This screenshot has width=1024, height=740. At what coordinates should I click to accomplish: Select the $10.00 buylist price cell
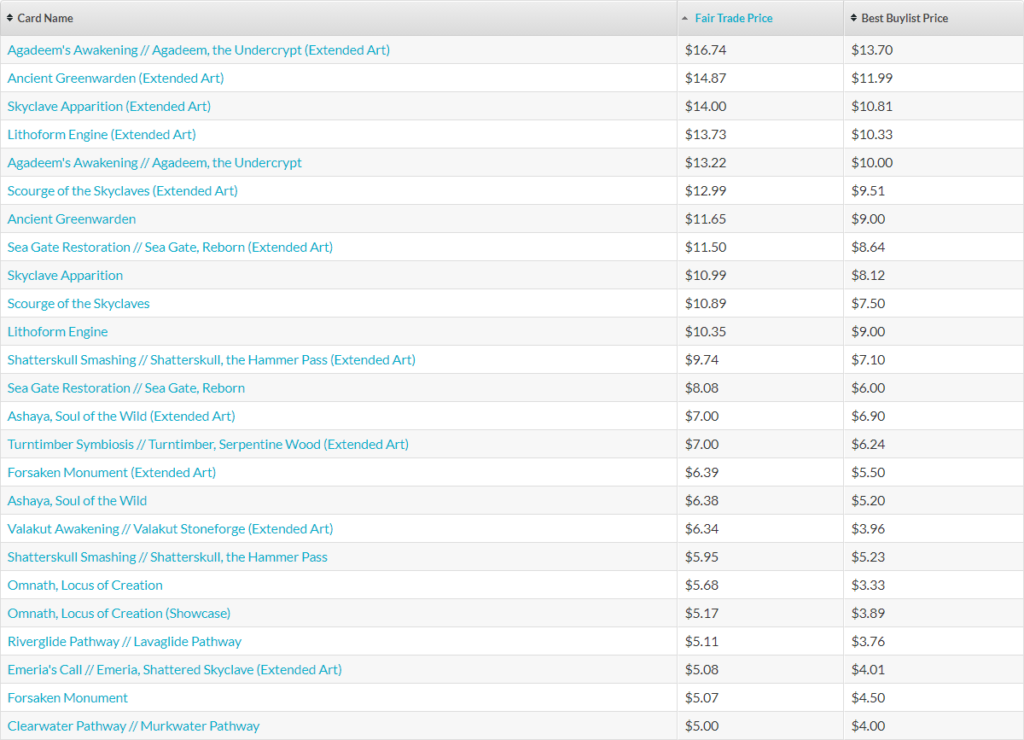pyautogui.click(x=934, y=162)
